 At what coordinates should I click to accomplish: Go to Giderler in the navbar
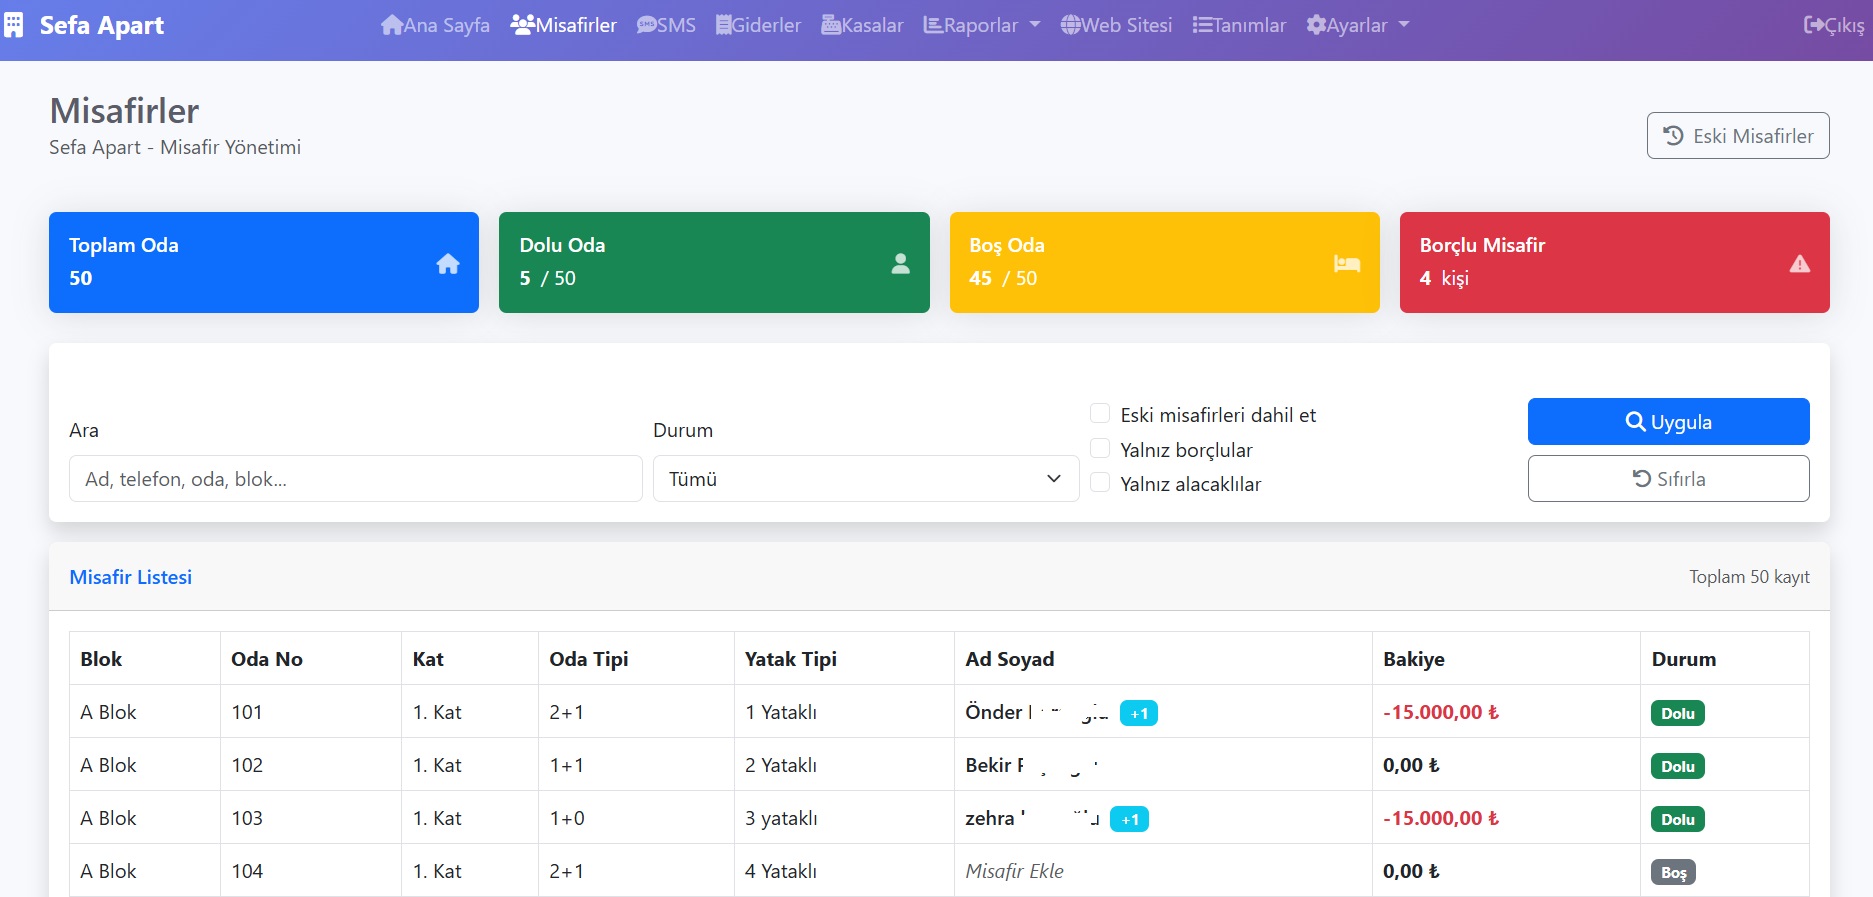pyautogui.click(x=758, y=25)
